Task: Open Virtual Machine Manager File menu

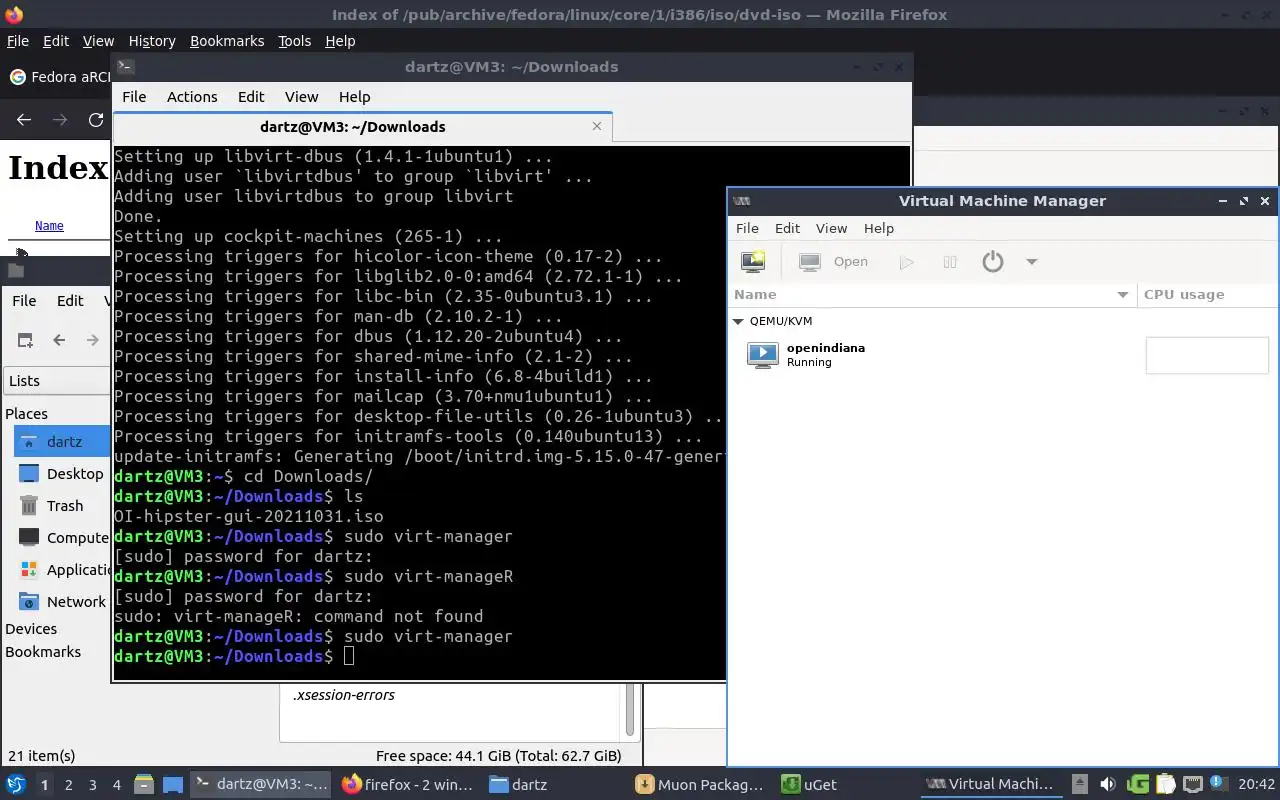Action: pos(747,228)
